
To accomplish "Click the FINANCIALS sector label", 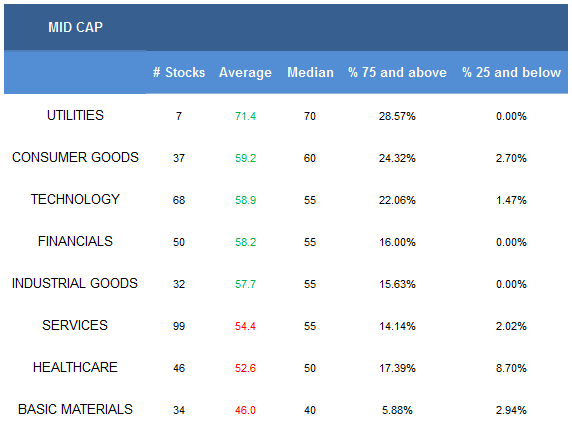I will click(75, 241).
